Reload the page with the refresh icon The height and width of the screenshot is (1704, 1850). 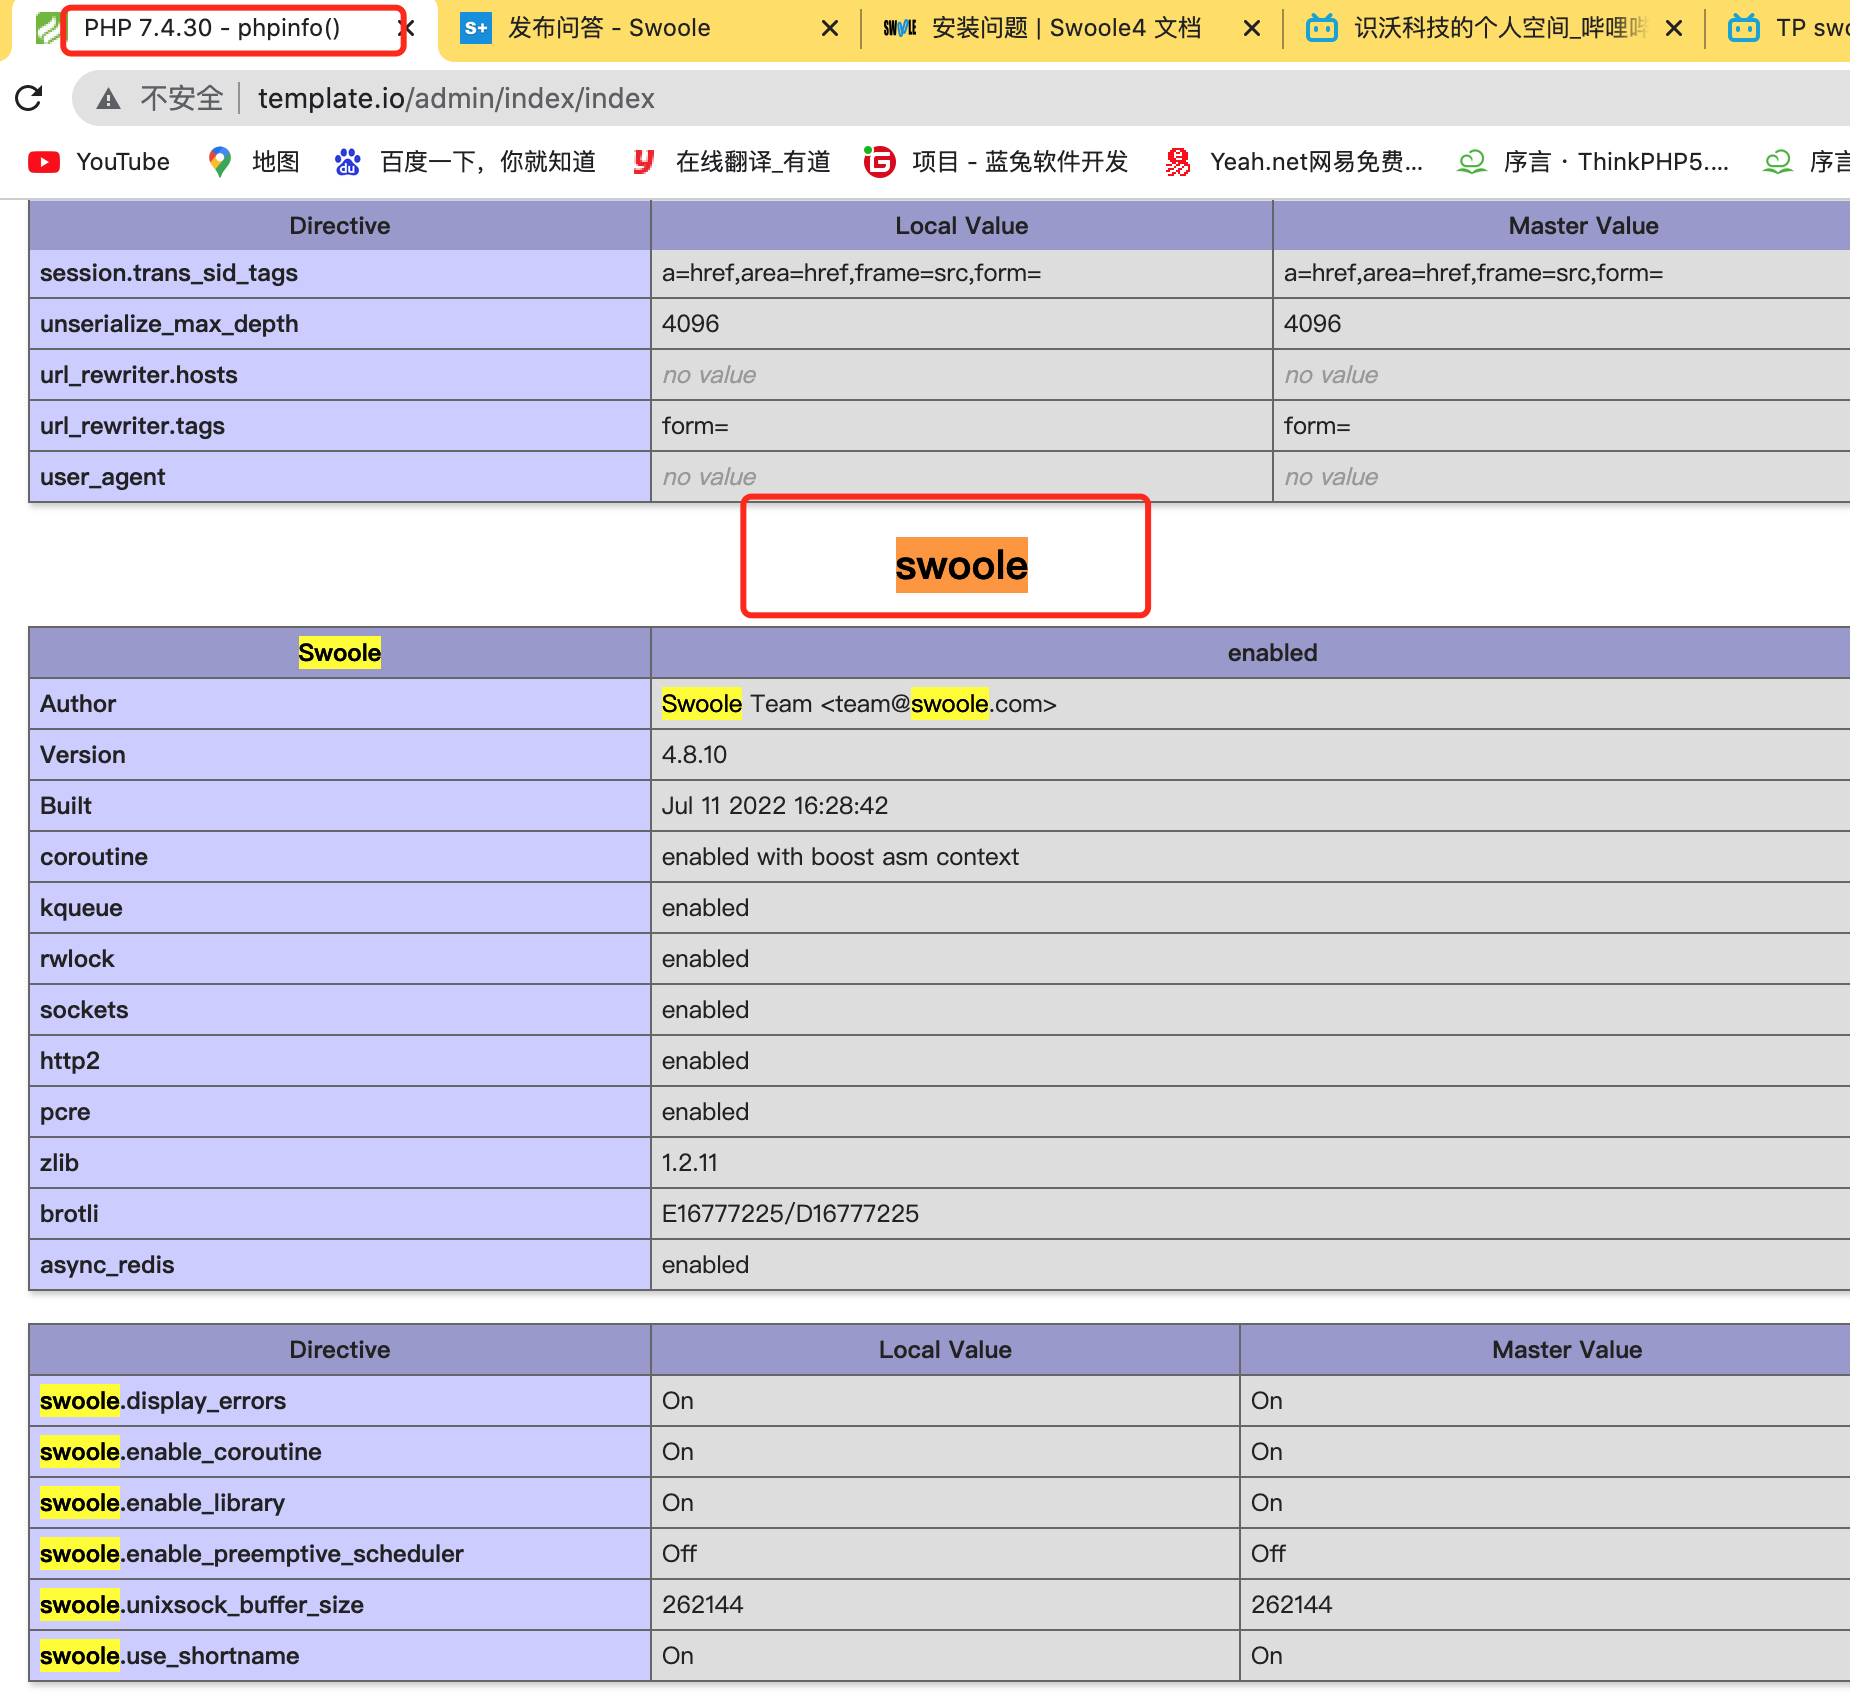click(29, 98)
